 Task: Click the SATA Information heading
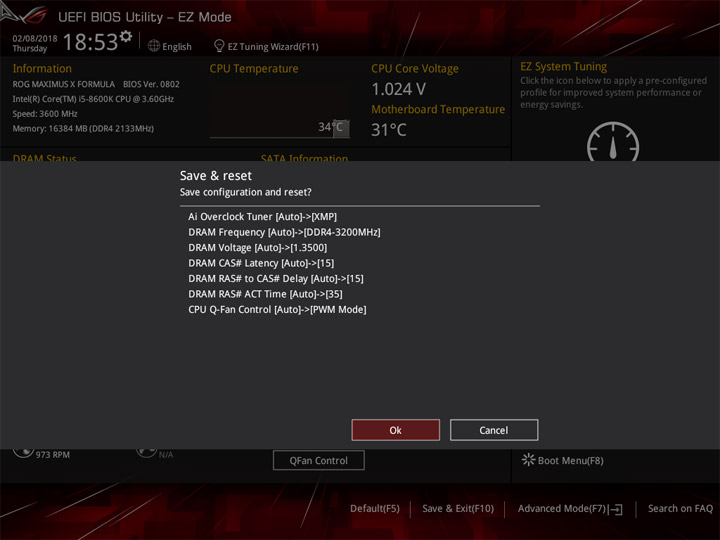point(304,158)
